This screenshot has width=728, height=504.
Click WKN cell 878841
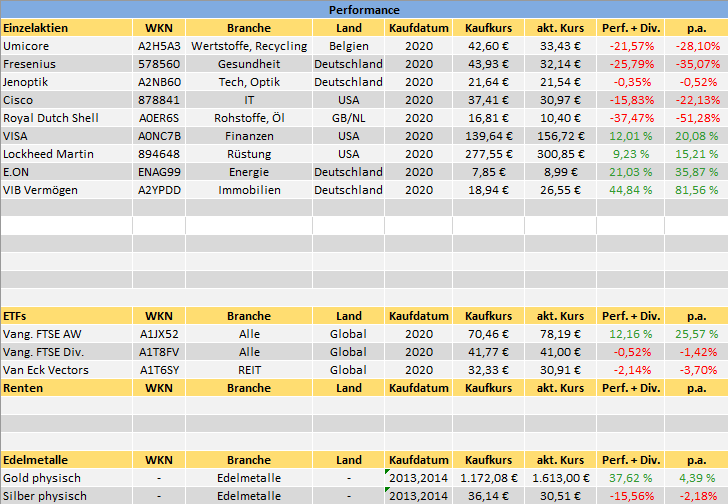tap(159, 100)
